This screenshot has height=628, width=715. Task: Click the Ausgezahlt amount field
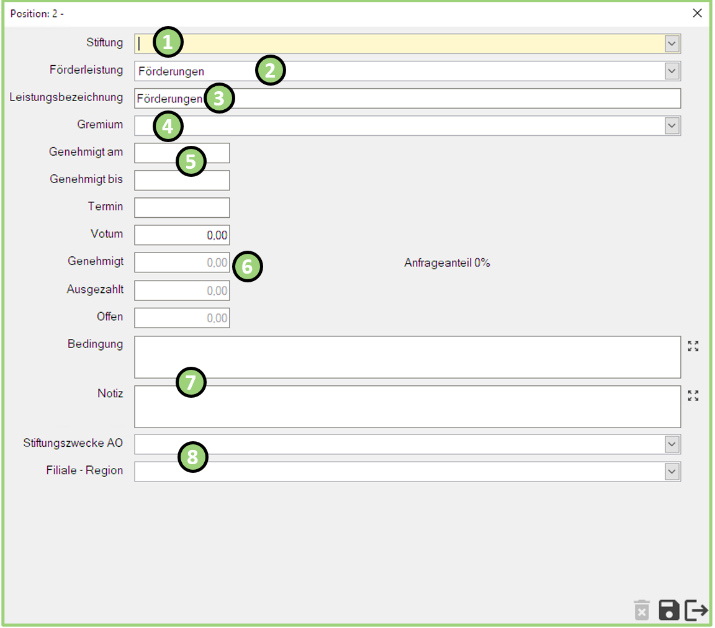pos(182,290)
